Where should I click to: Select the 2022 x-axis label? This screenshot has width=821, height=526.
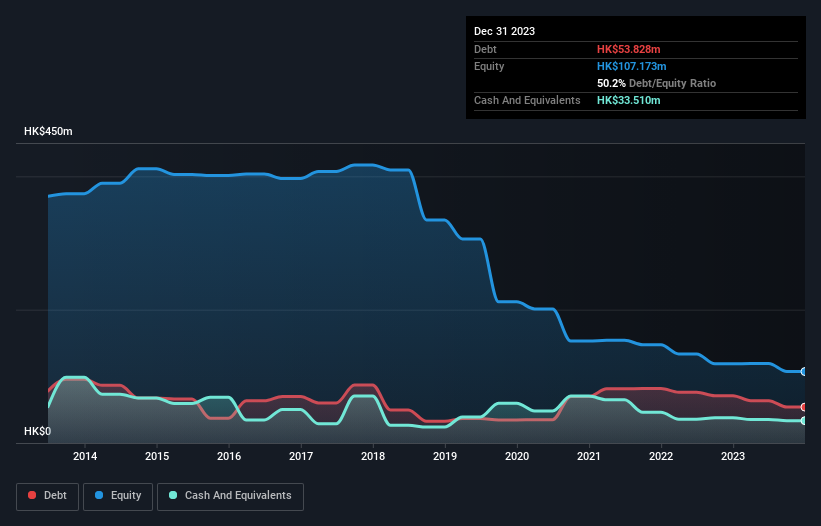click(661, 456)
